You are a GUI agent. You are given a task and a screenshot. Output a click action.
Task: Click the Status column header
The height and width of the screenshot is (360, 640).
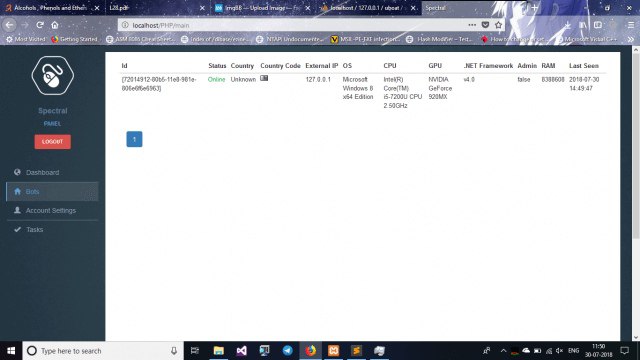tap(217, 66)
